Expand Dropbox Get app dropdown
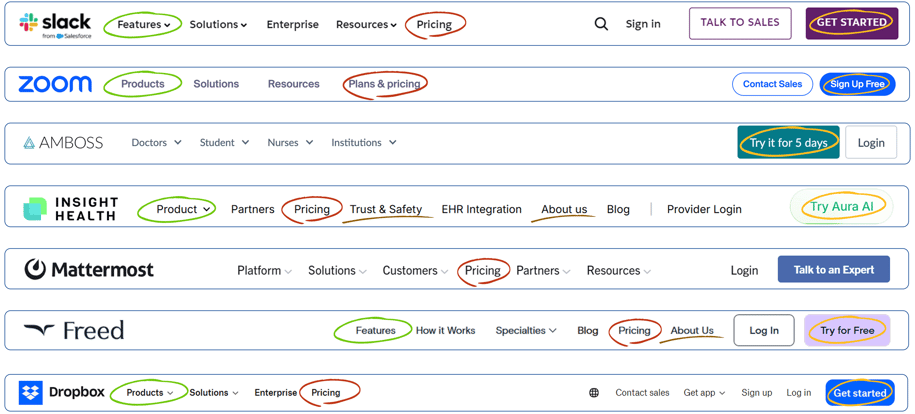Image resolution: width=915 pixels, height=414 pixels. (704, 393)
